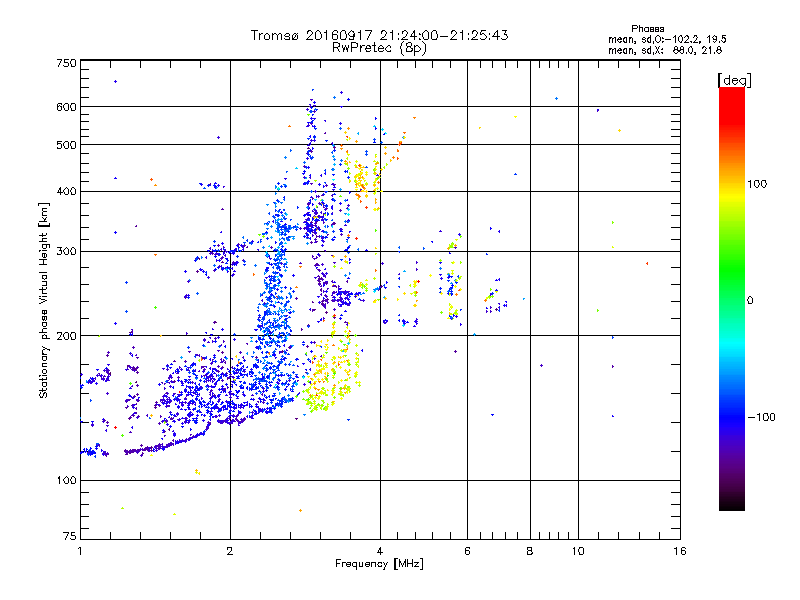The height and width of the screenshot is (600, 800).
Task: Click the '16' frequency axis label
Action: point(680,551)
